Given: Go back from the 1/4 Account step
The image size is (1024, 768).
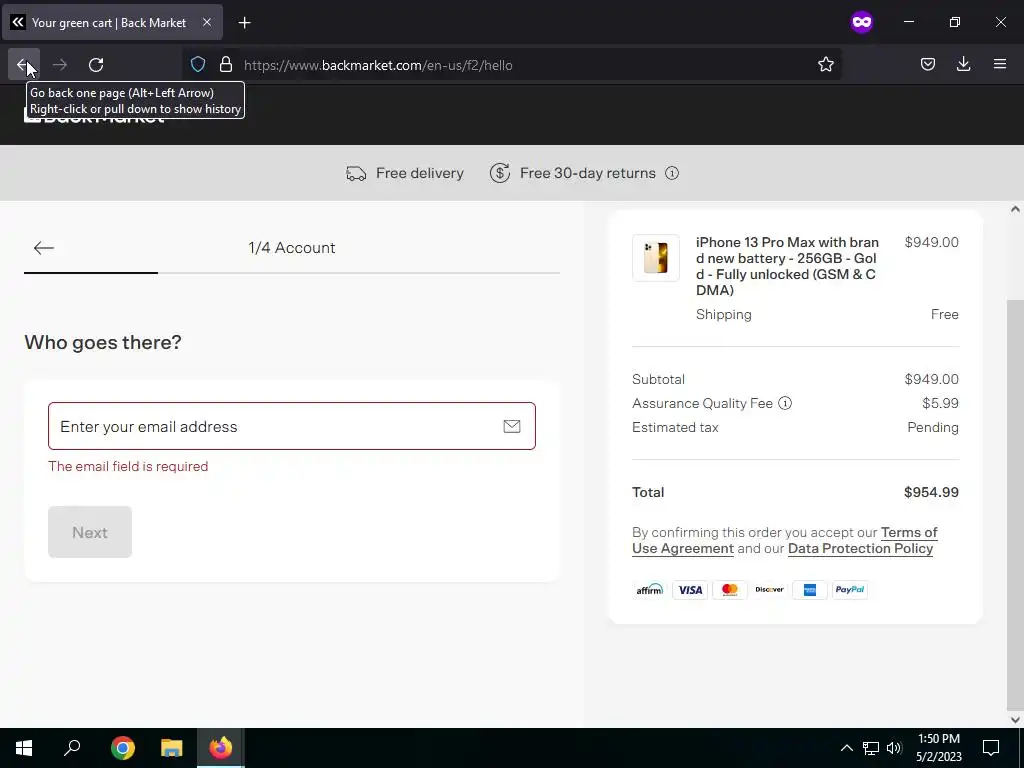Looking at the screenshot, I should [44, 248].
